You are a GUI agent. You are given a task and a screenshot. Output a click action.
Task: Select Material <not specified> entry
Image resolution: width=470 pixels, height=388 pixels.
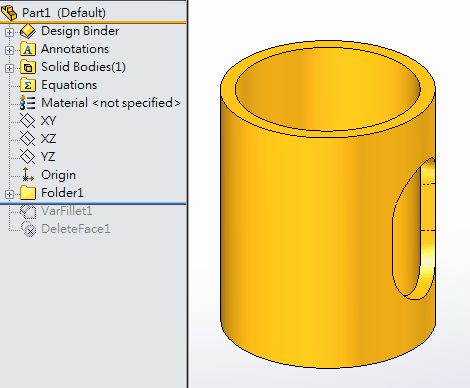[111, 103]
